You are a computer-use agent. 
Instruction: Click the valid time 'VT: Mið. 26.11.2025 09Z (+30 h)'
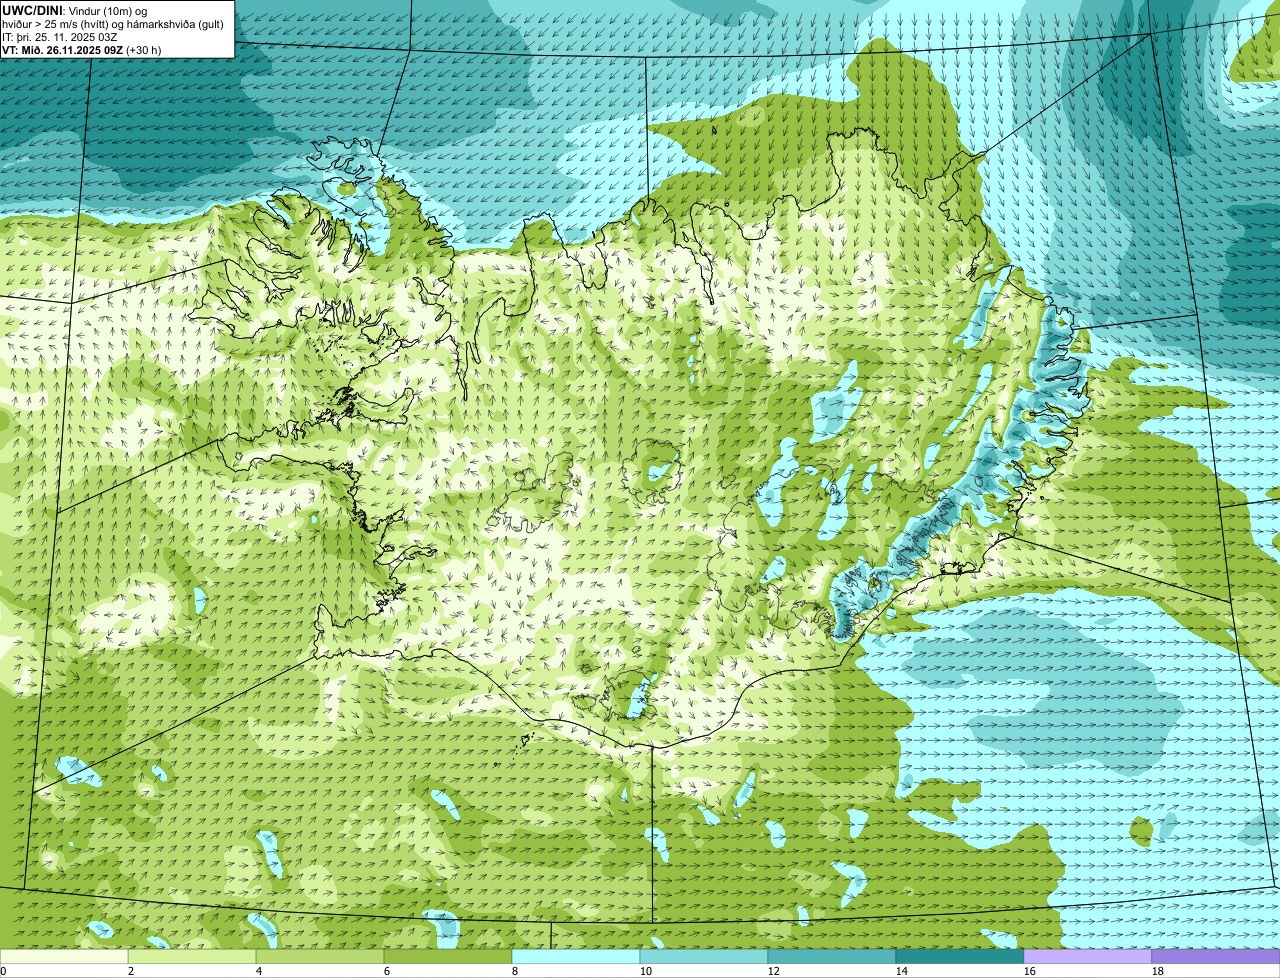click(x=82, y=49)
